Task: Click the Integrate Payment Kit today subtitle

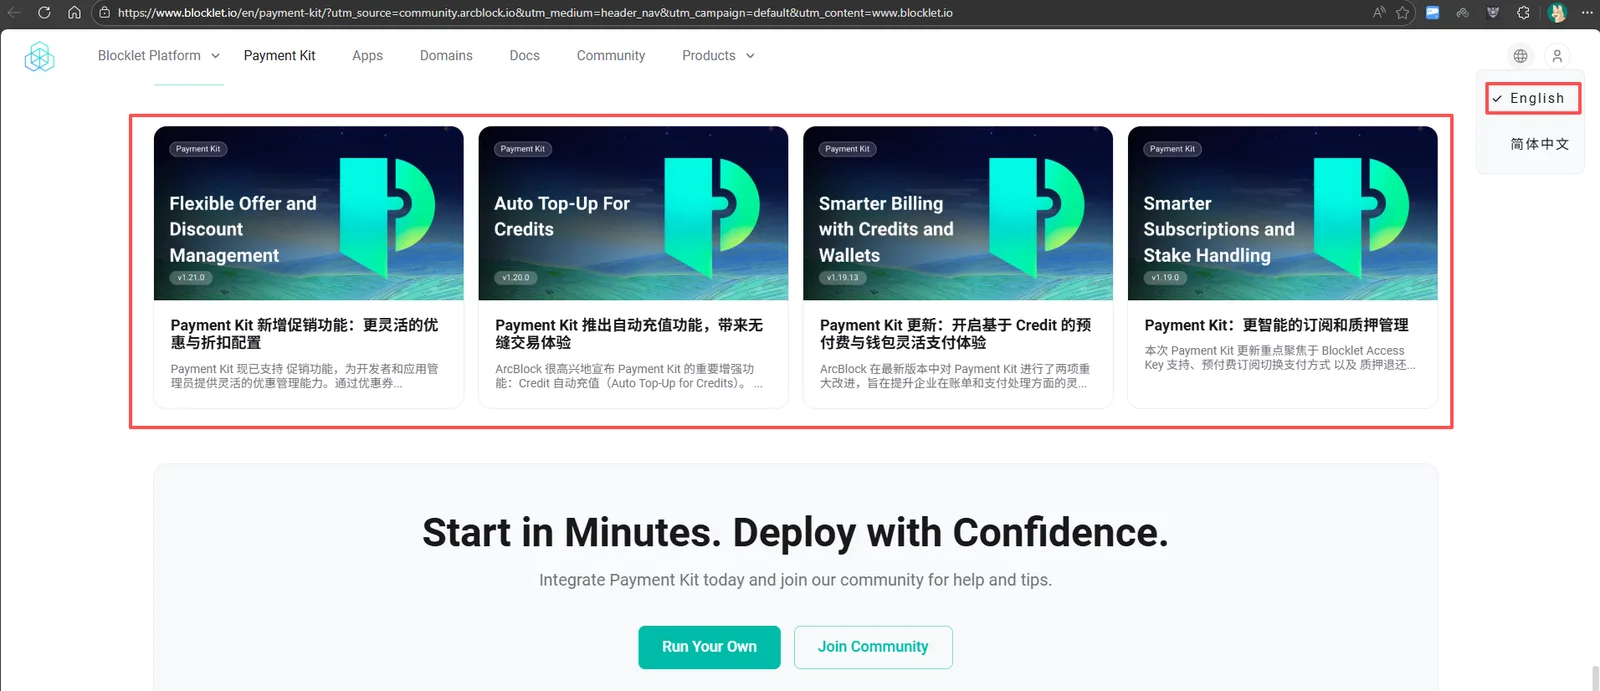Action: click(795, 580)
